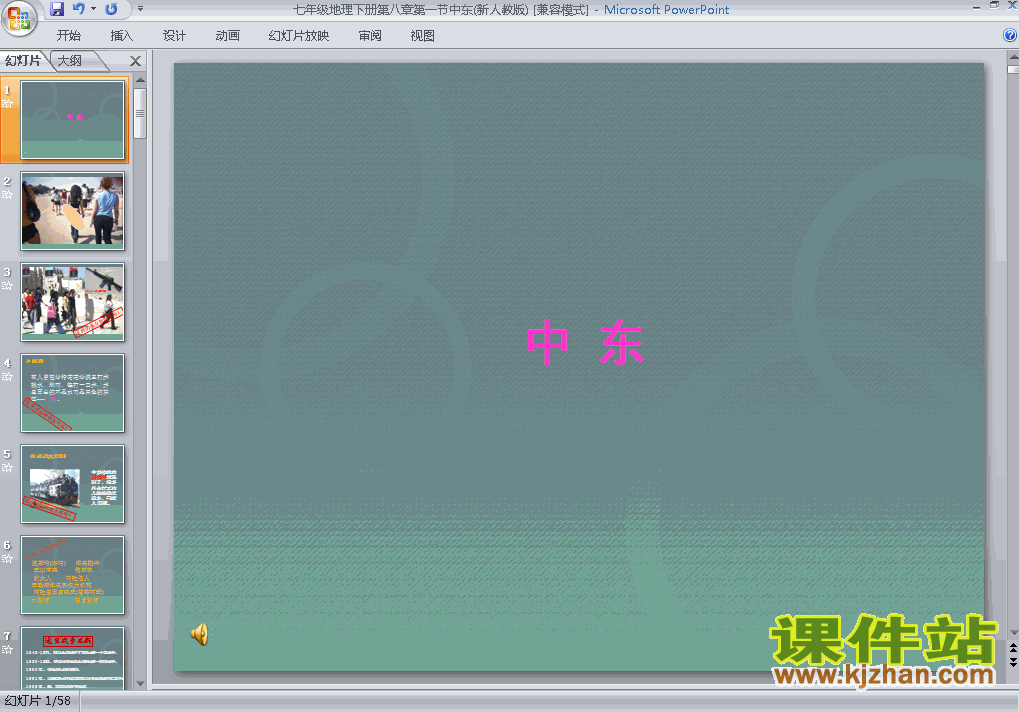This screenshot has width=1019, height=712.
Task: Click animation star icon beside slide 1
Action: click(8, 103)
